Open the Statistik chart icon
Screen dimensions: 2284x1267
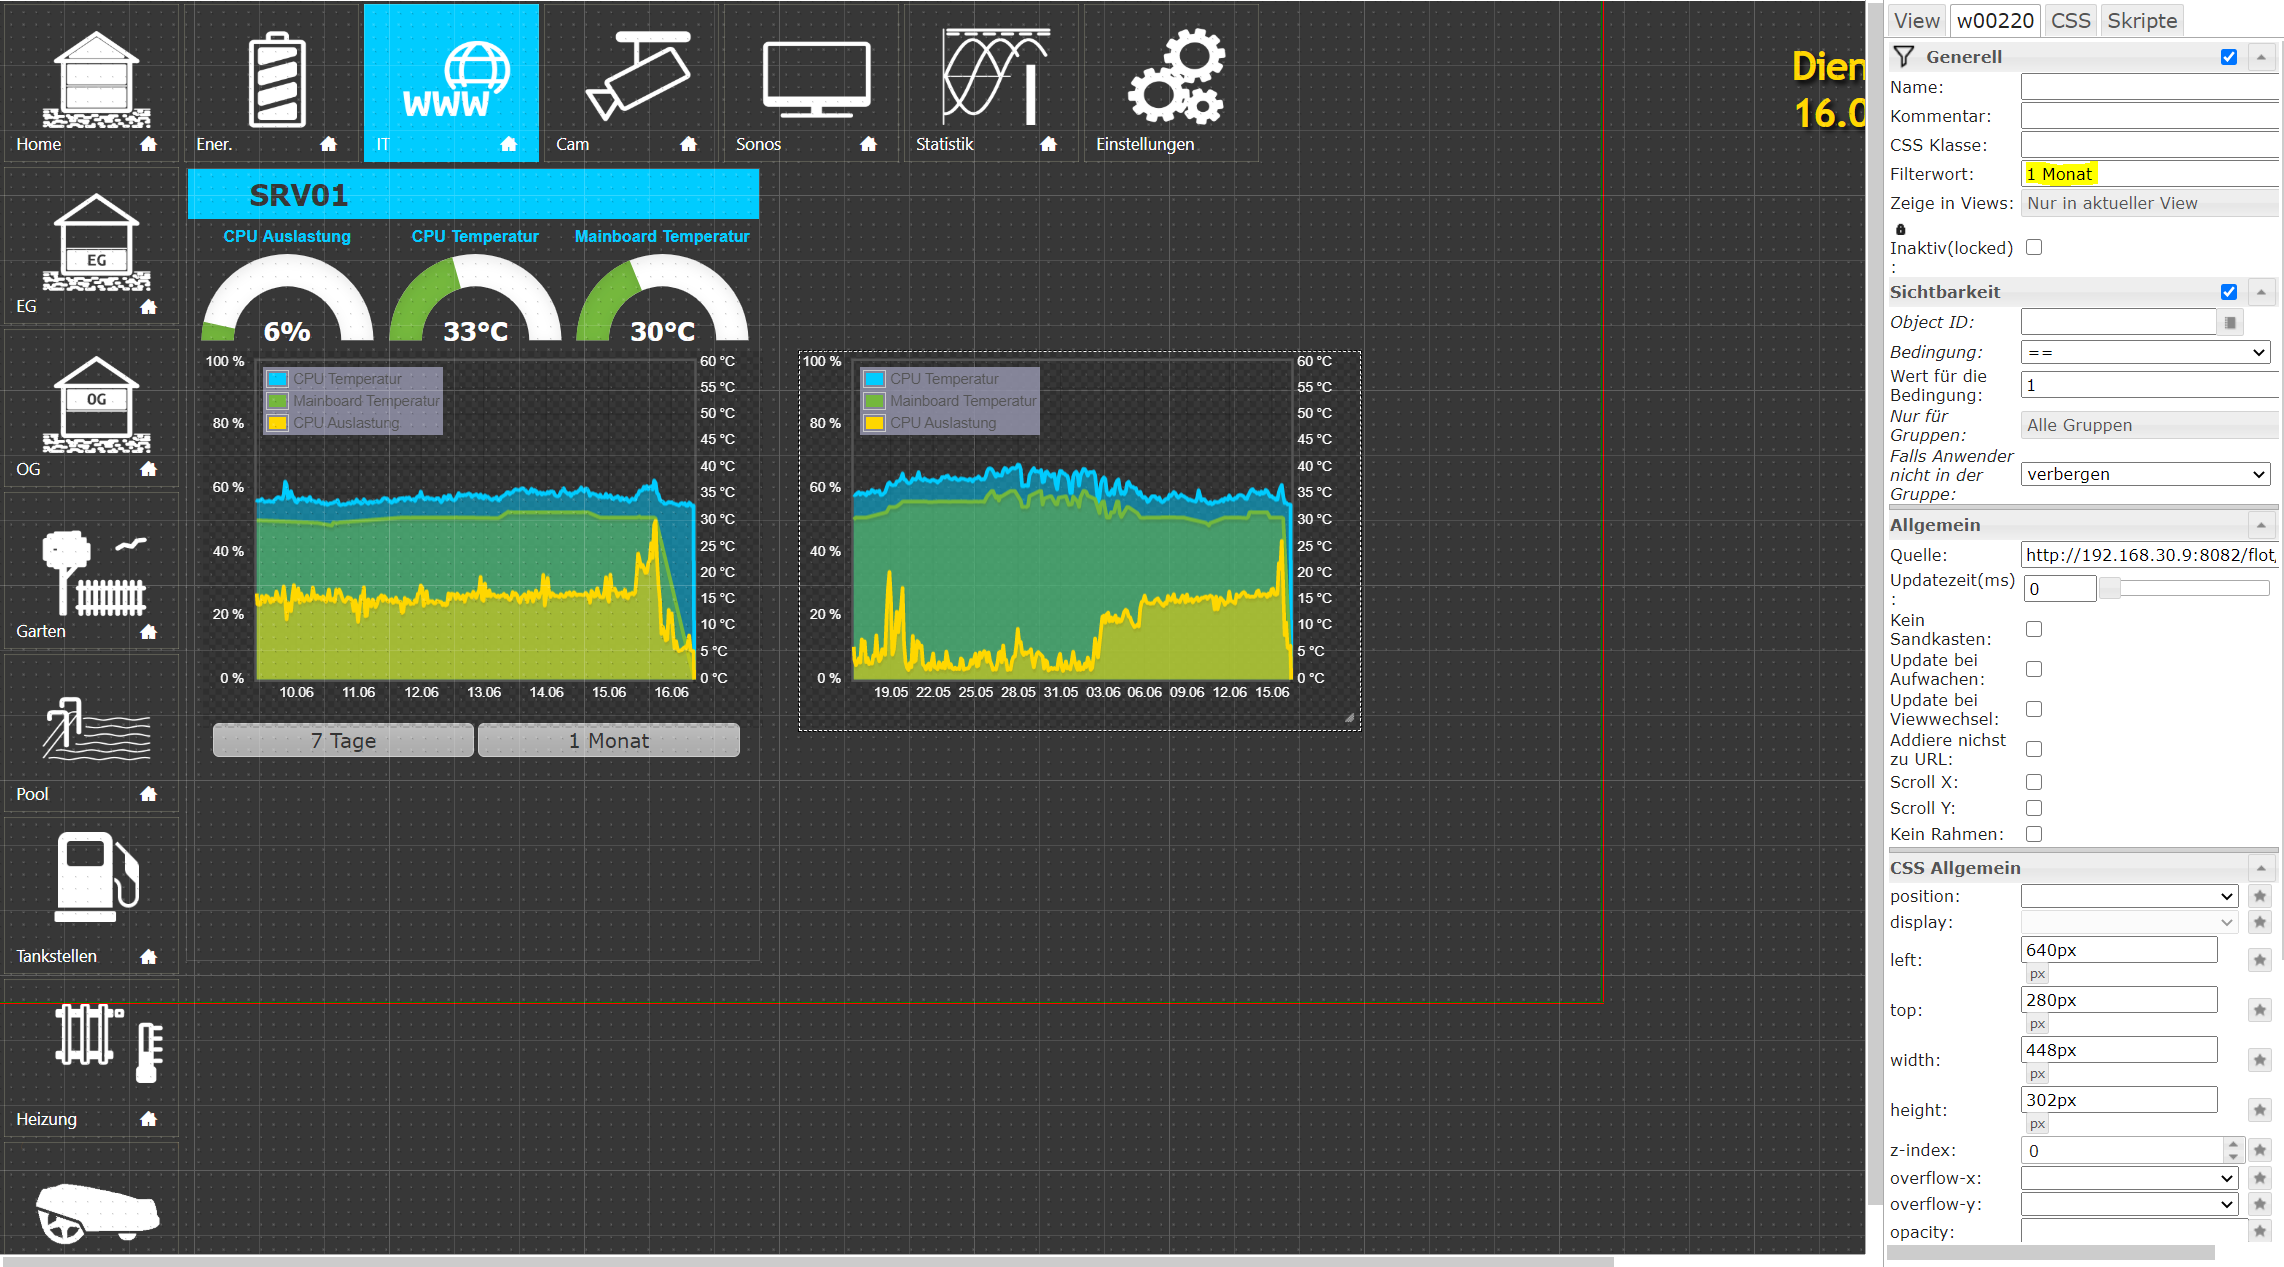pyautogui.click(x=995, y=77)
